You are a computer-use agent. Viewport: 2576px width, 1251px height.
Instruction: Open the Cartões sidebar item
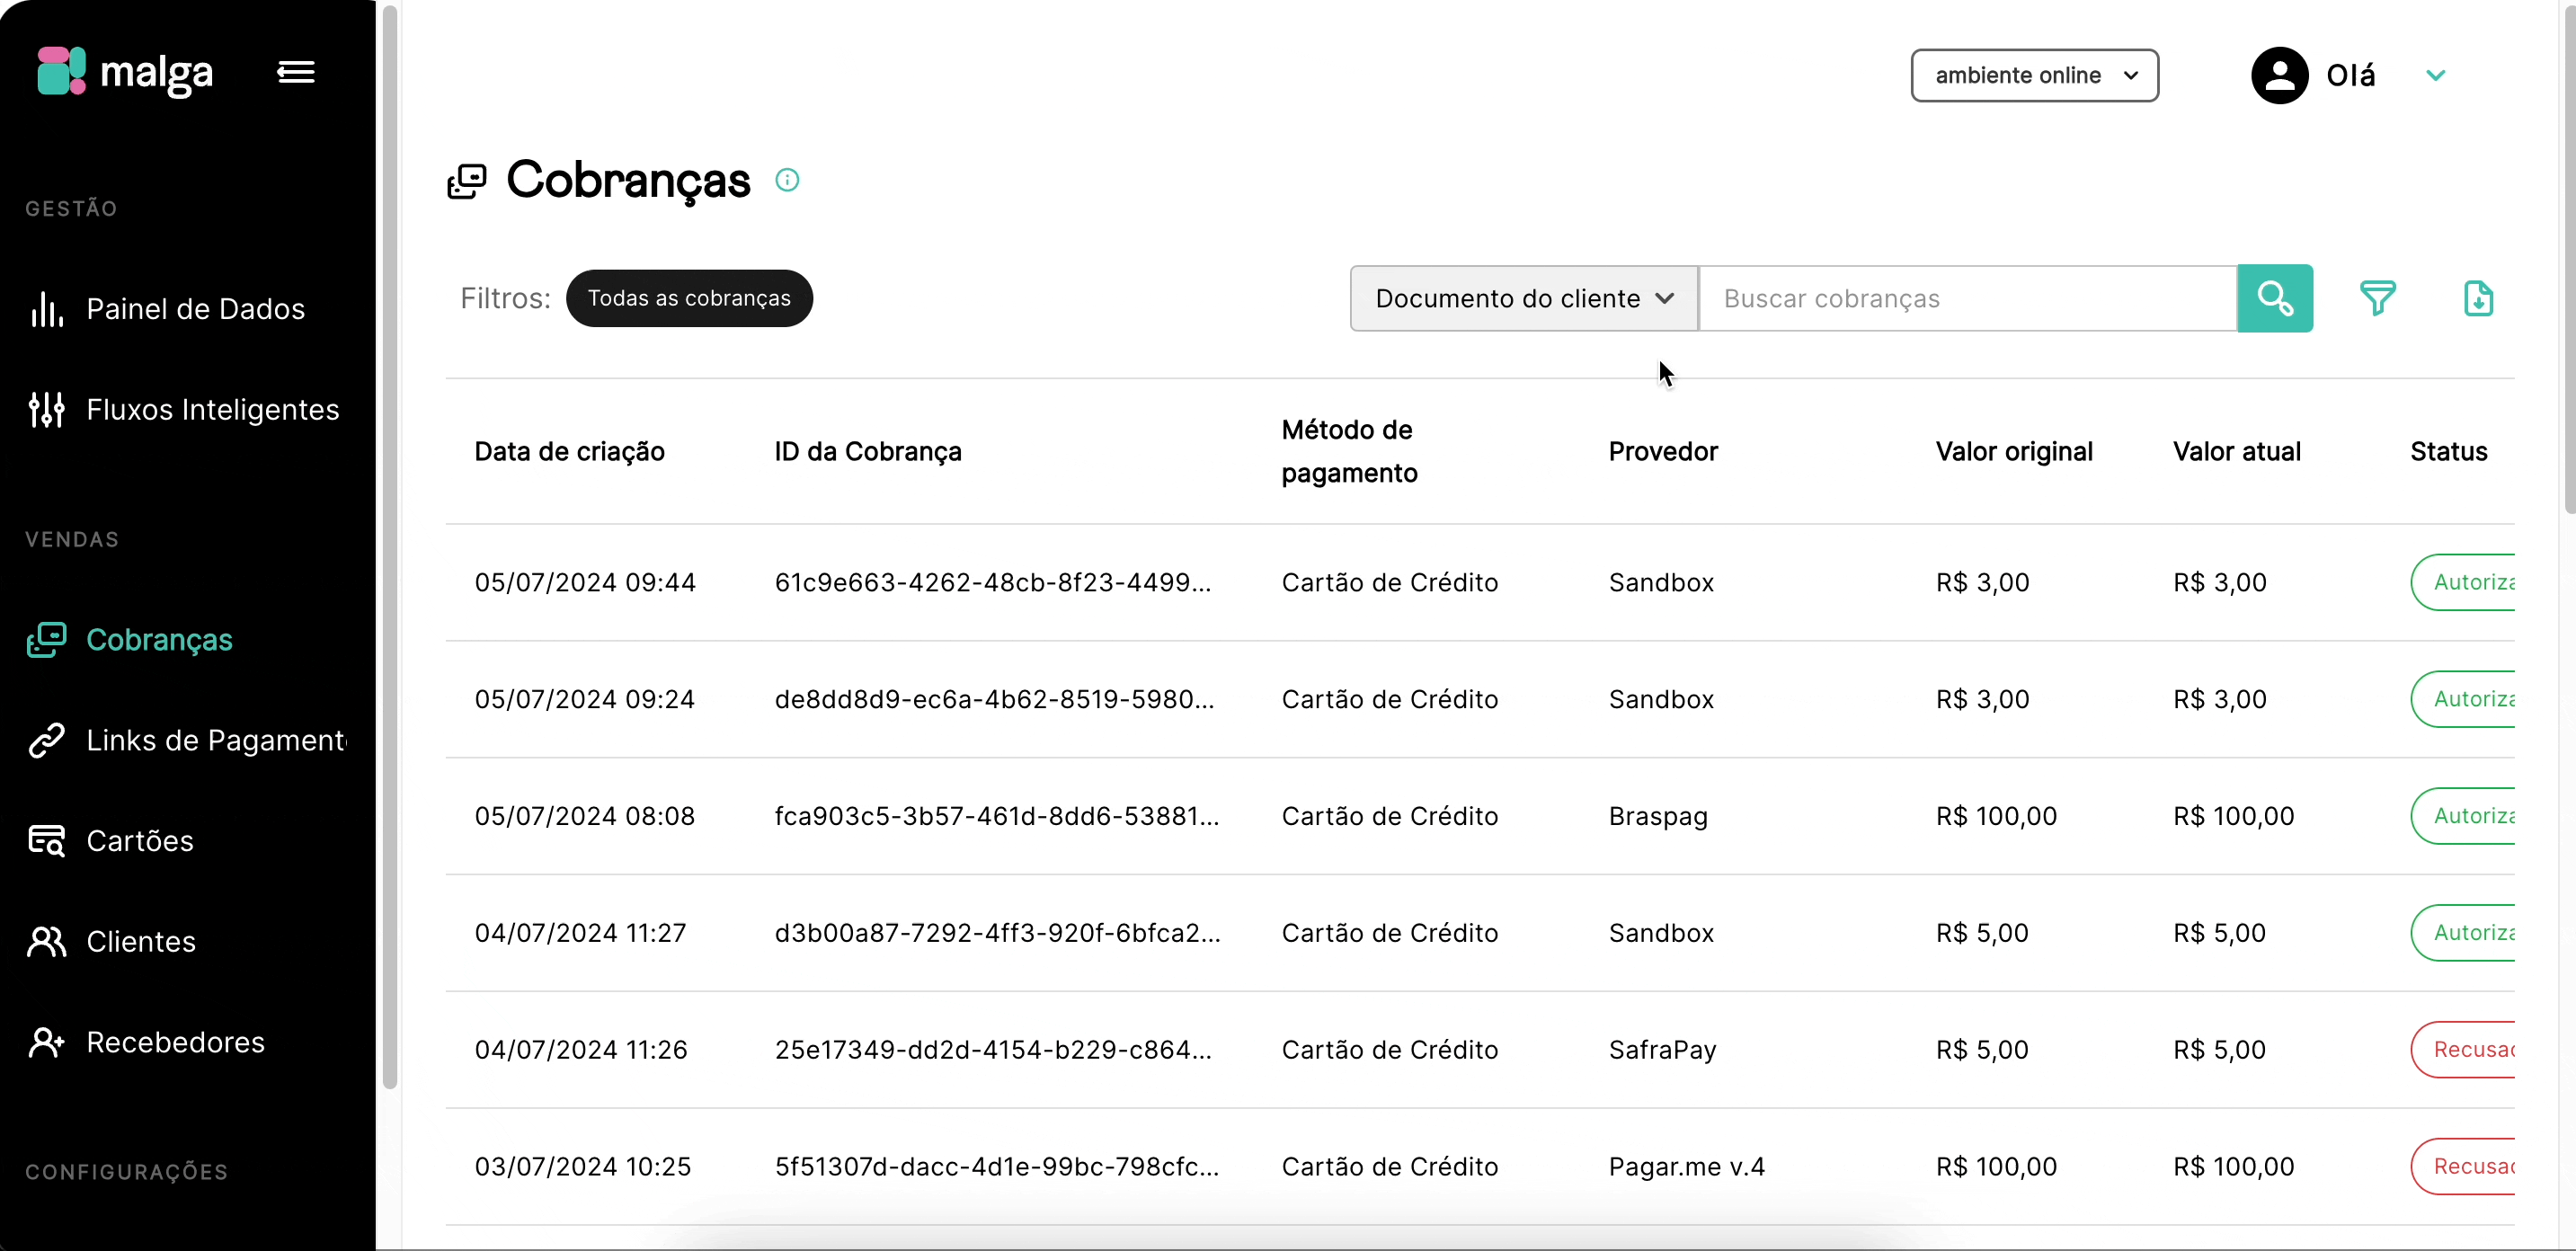point(140,841)
